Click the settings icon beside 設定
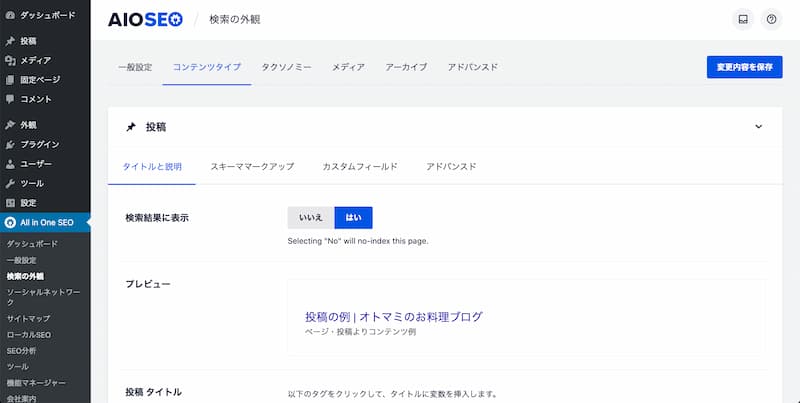The image size is (800, 403). pos(10,203)
